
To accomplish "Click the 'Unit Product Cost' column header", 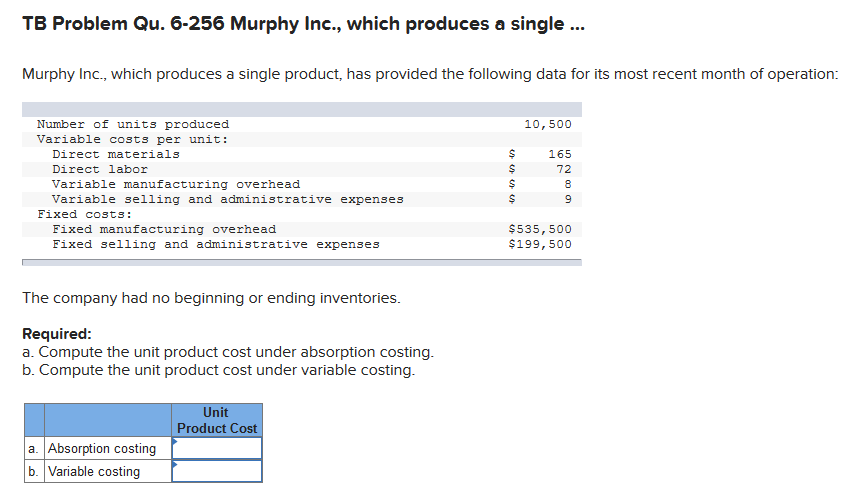I will pyautogui.click(x=217, y=420).
